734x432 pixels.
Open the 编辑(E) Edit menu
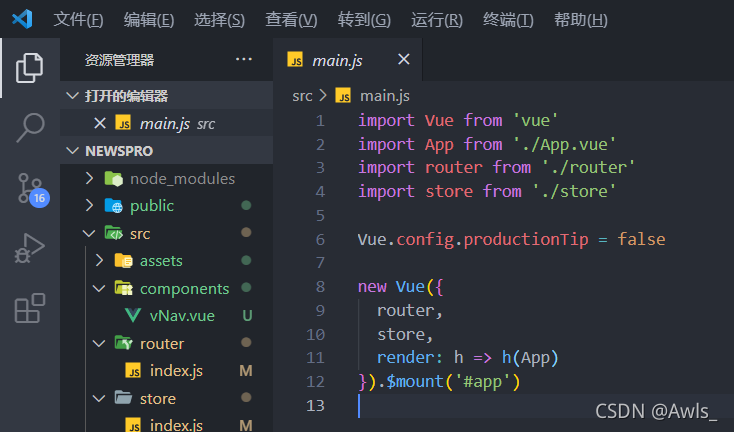point(149,20)
